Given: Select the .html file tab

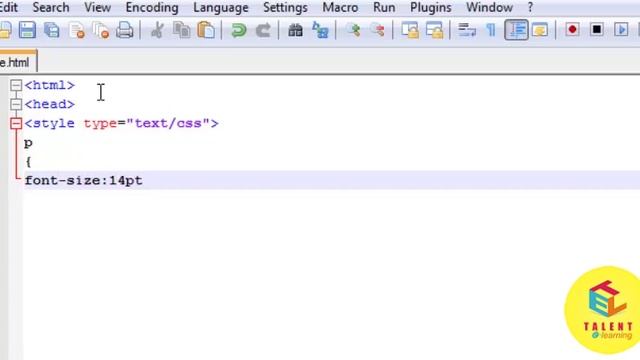Looking at the screenshot, I should point(17,62).
